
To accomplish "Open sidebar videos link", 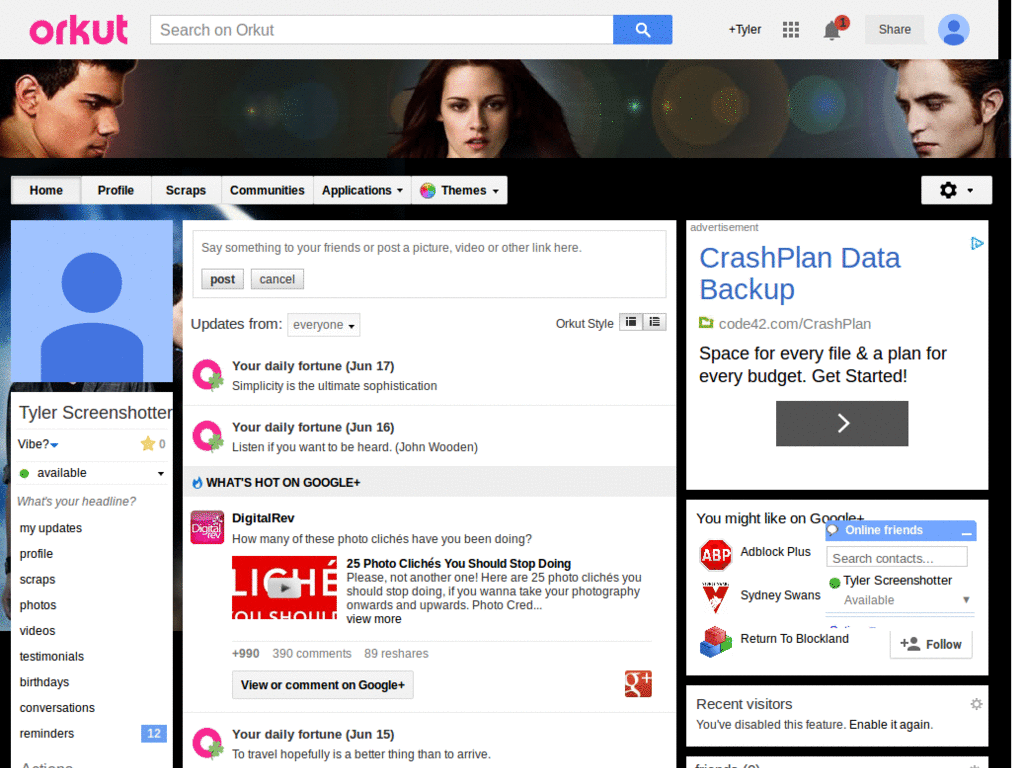I will (37, 631).
